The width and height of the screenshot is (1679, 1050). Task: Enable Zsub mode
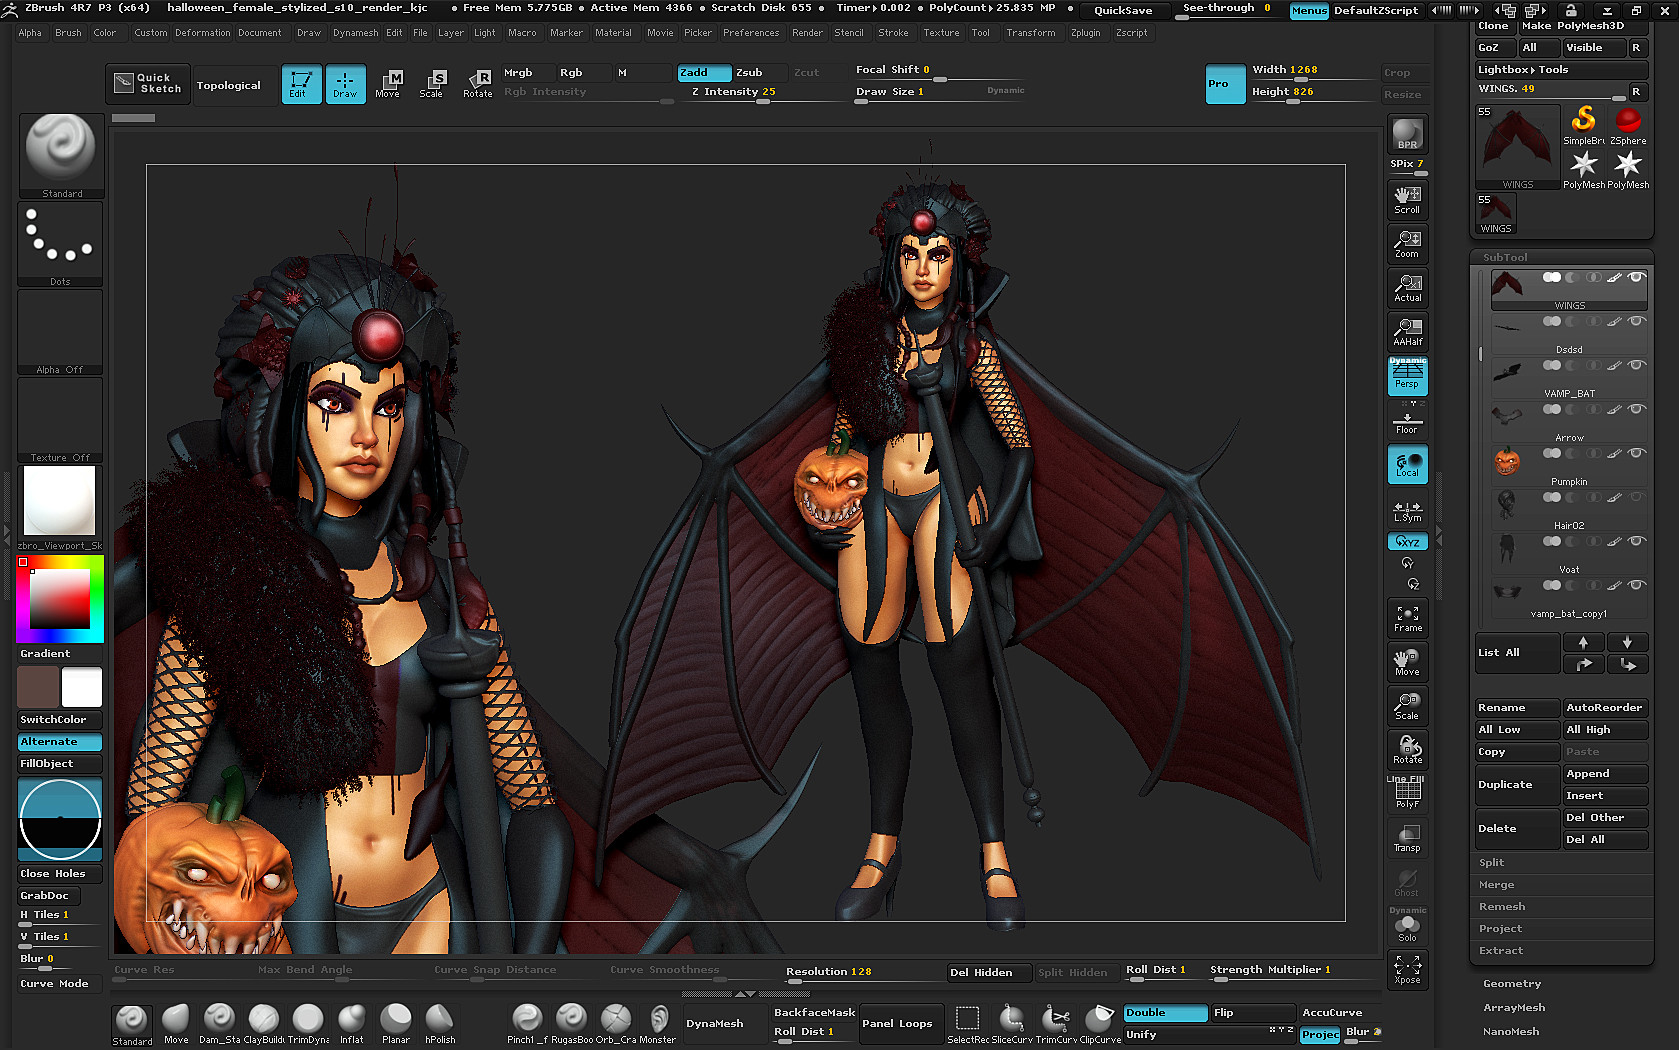coord(760,73)
